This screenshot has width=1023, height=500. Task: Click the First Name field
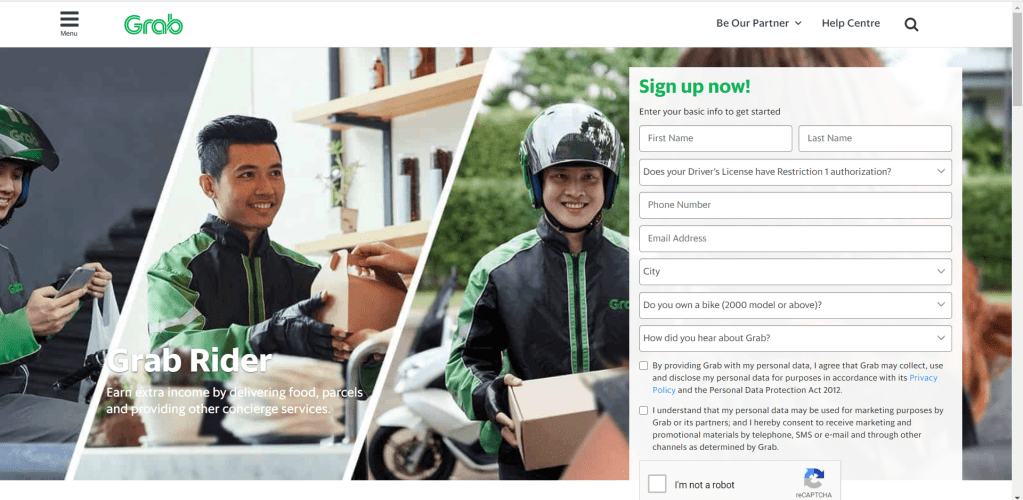pyautogui.click(x=716, y=138)
